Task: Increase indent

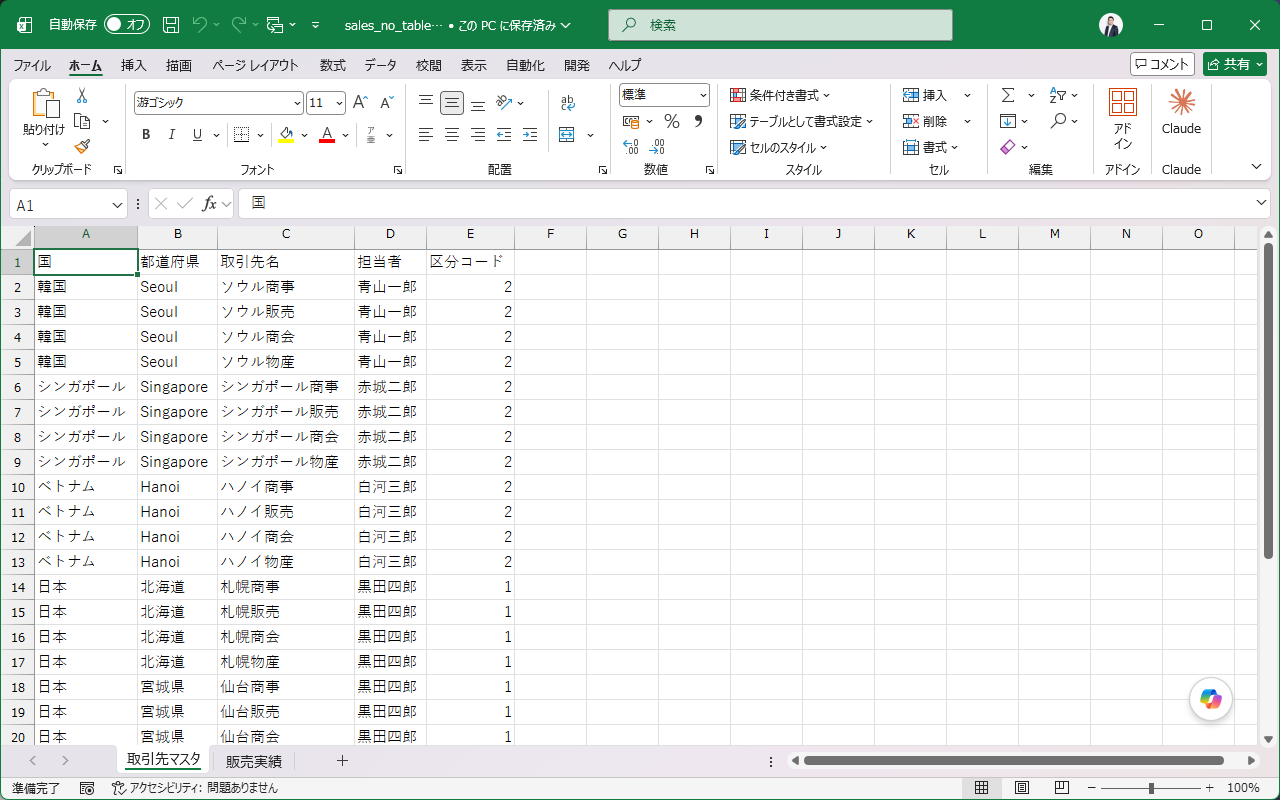Action: (x=530, y=134)
